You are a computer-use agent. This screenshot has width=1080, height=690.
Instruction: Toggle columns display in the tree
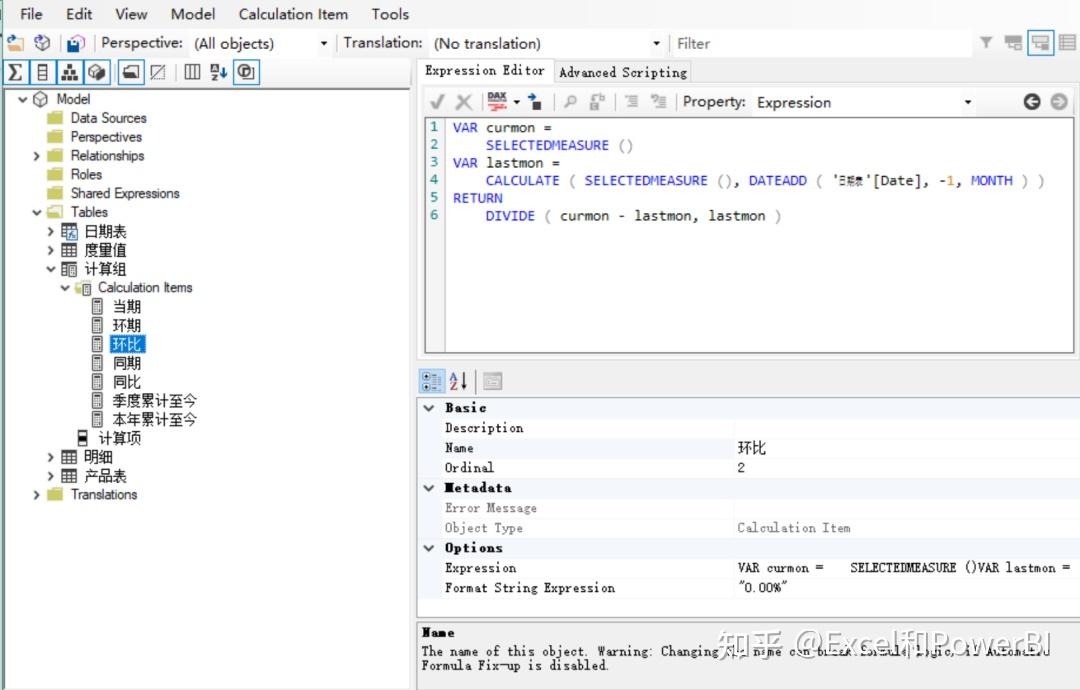tap(42, 72)
